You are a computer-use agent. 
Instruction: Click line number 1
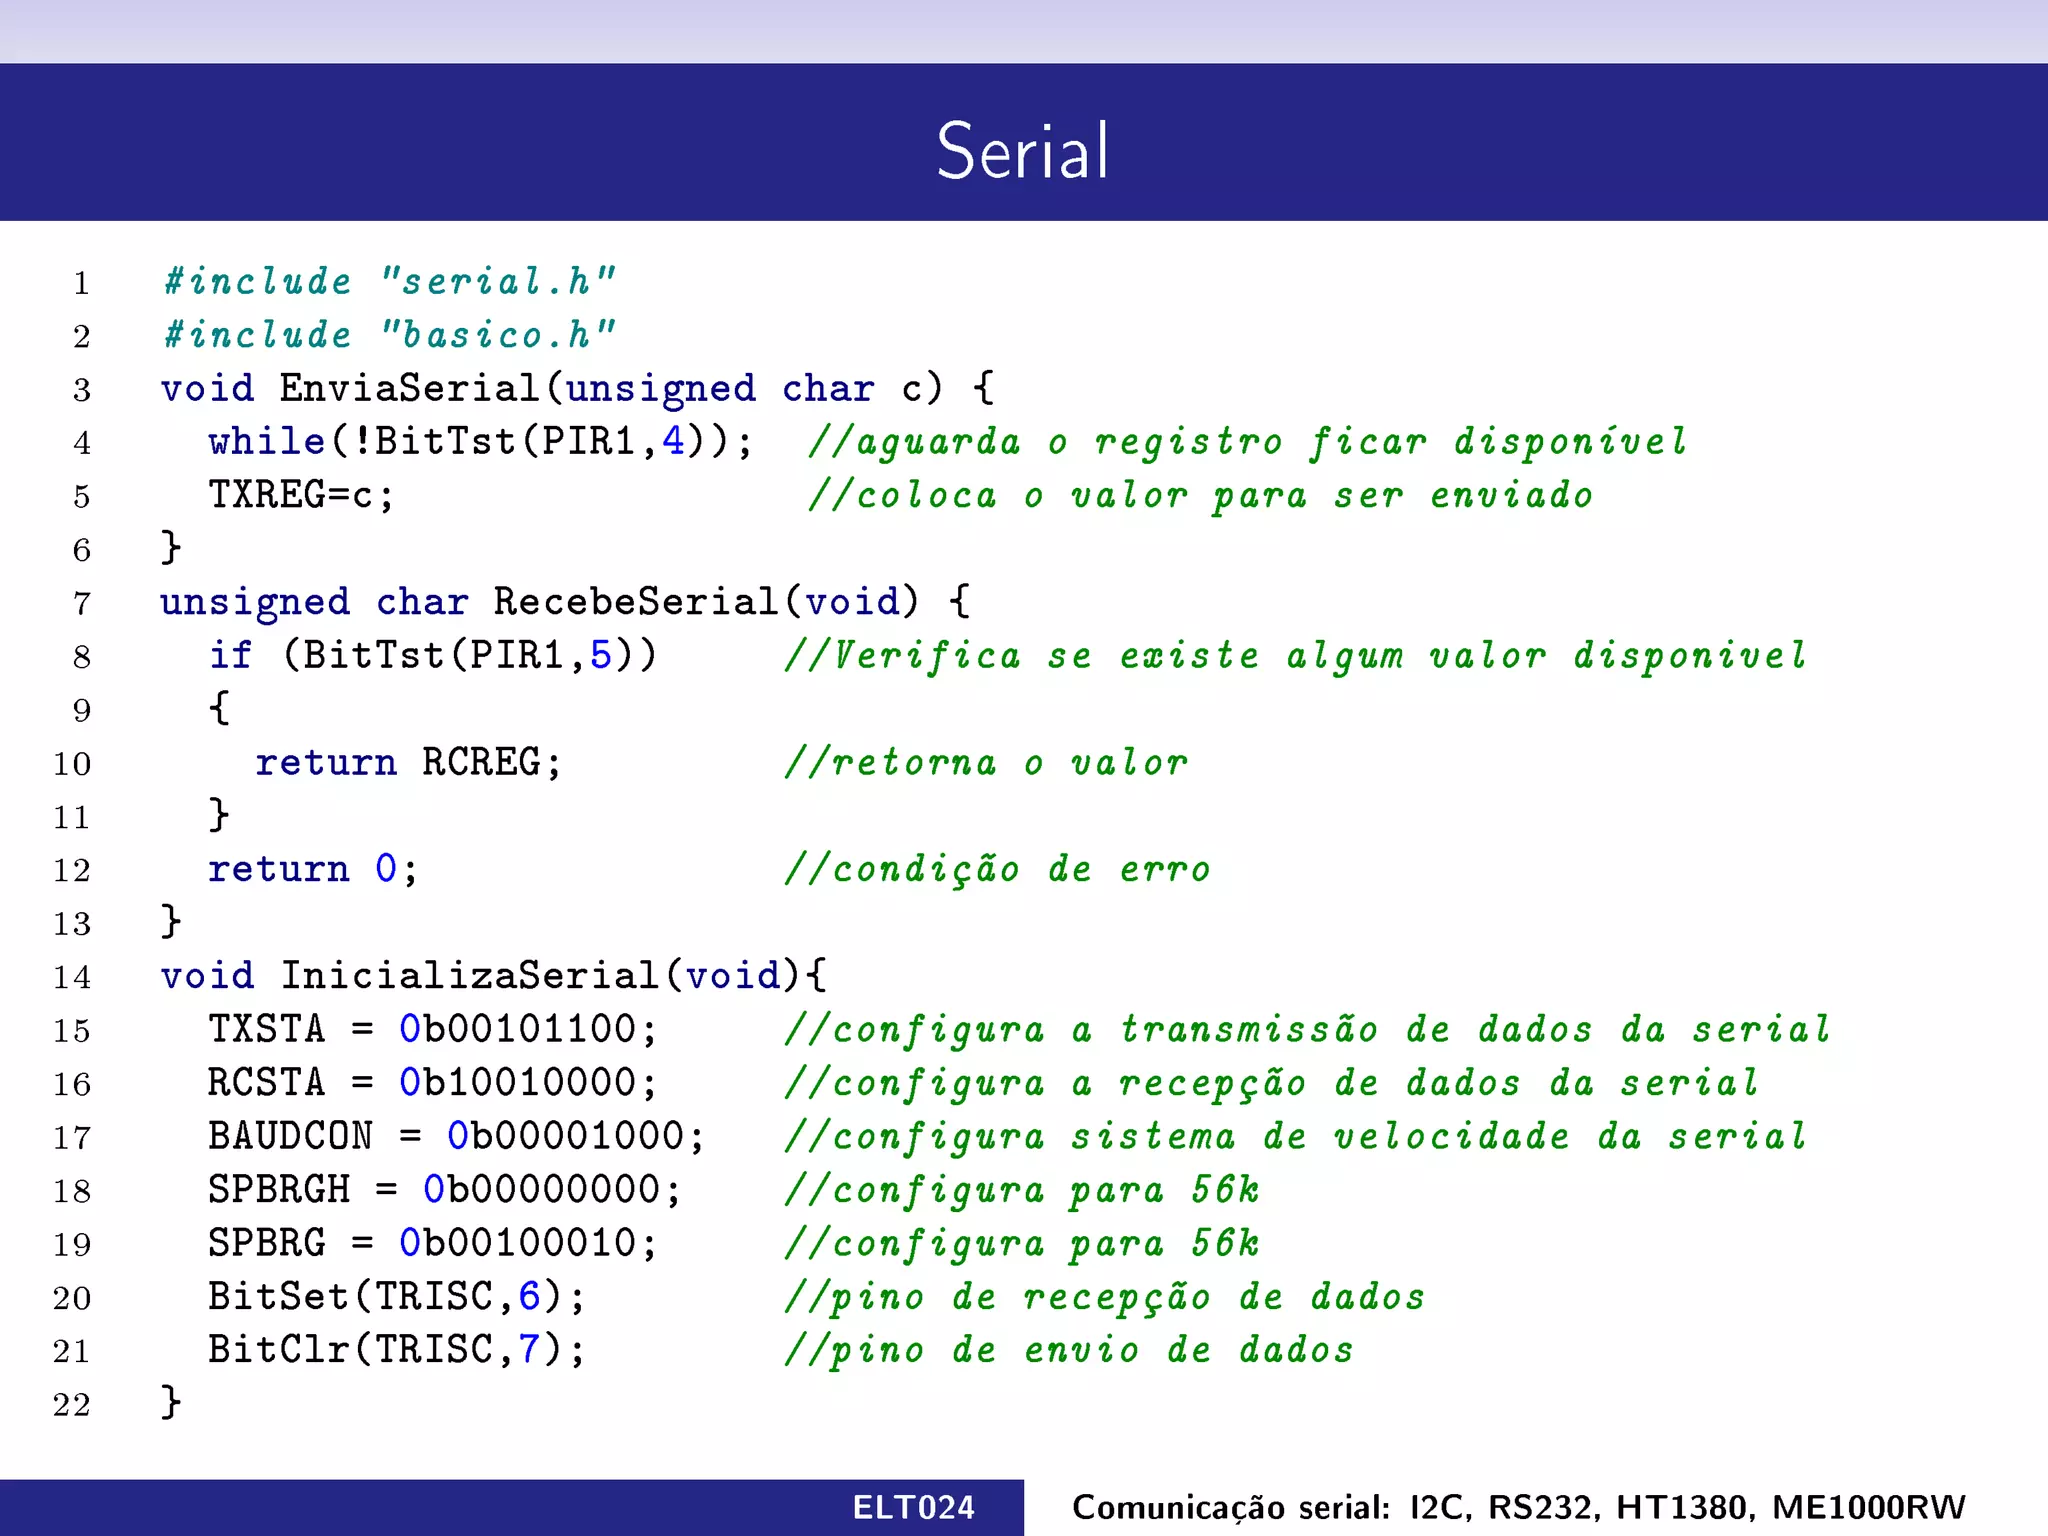coord(81,283)
